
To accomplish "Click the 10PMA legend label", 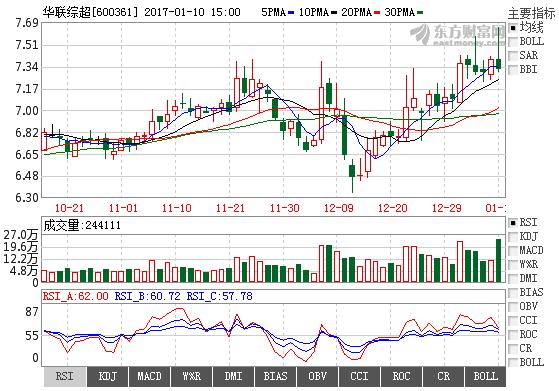I will click(x=314, y=12).
